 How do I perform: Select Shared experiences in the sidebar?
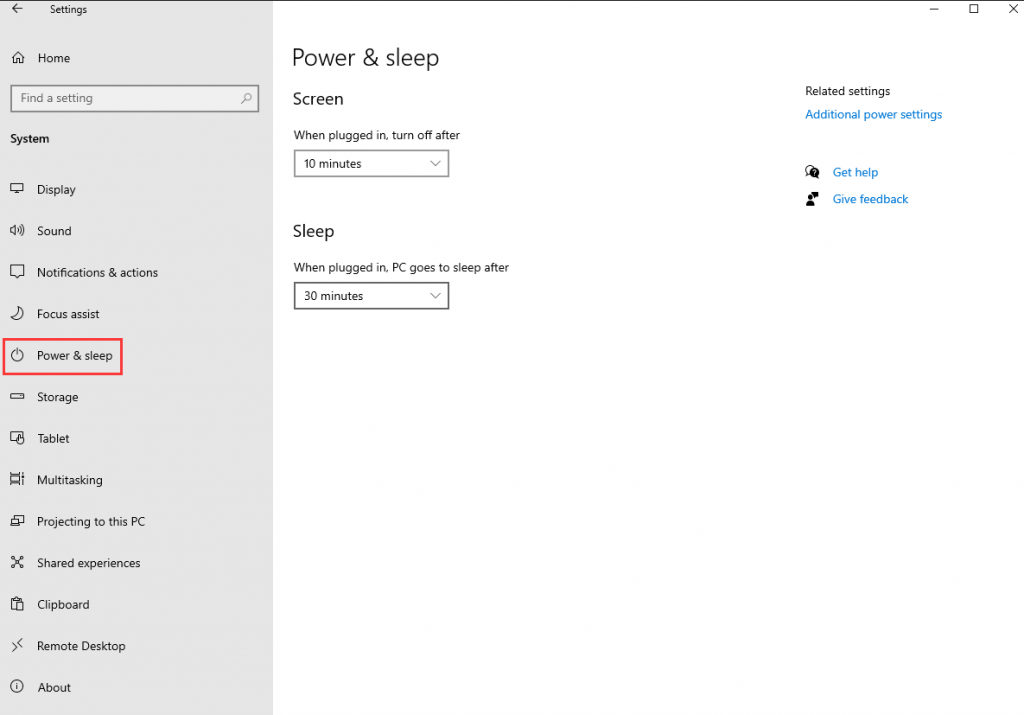click(88, 563)
